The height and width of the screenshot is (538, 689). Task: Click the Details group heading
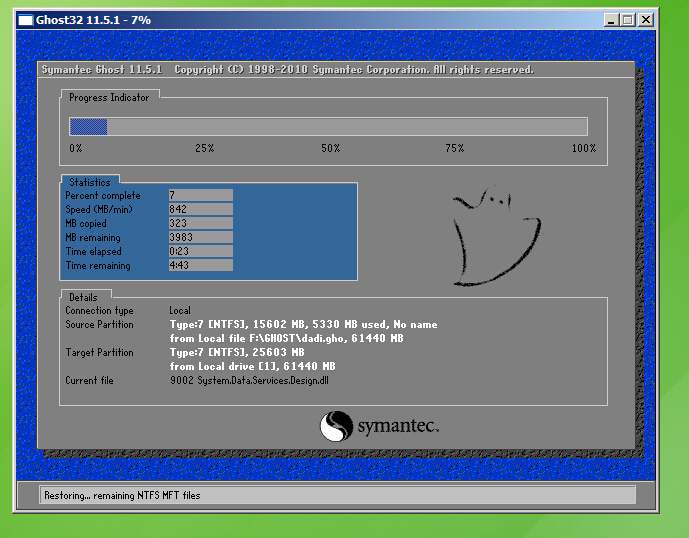83,297
